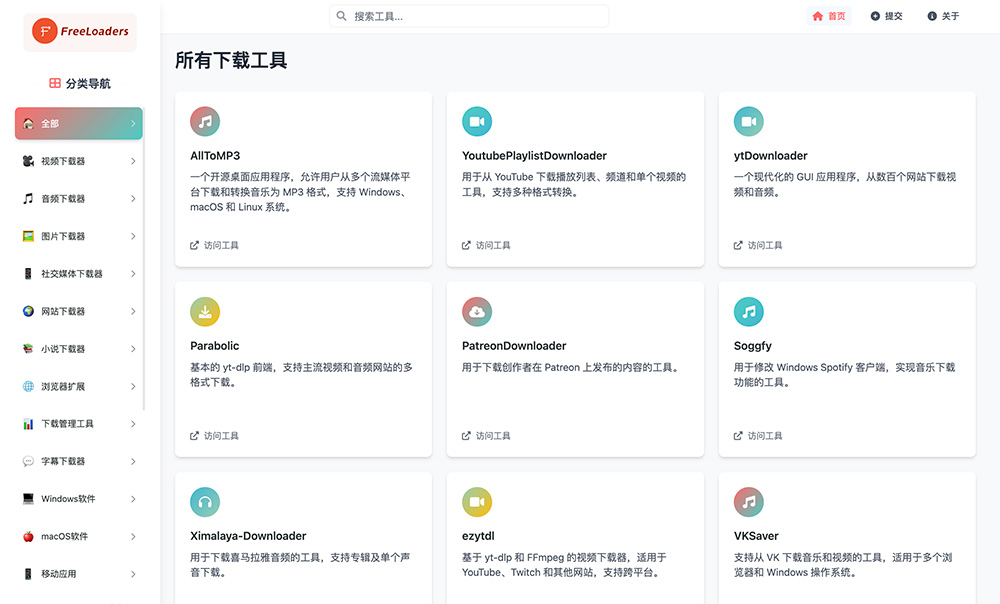Expand the 小说下载器 category chevron
The image size is (1000, 604).
click(x=133, y=349)
